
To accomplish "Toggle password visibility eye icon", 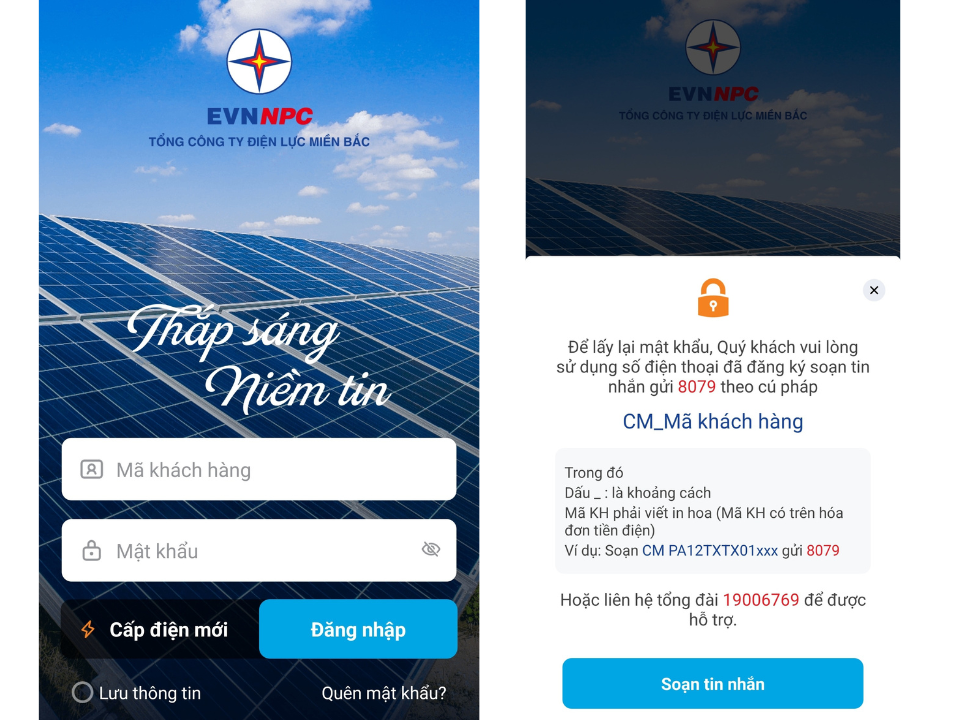I will (431, 549).
